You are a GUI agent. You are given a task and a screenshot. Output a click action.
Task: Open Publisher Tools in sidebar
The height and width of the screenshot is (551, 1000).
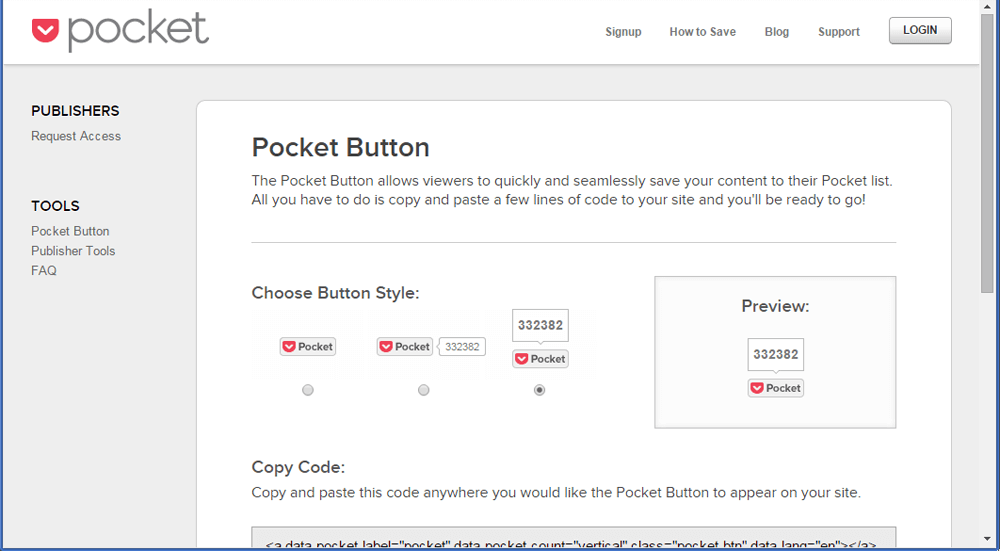pos(73,251)
